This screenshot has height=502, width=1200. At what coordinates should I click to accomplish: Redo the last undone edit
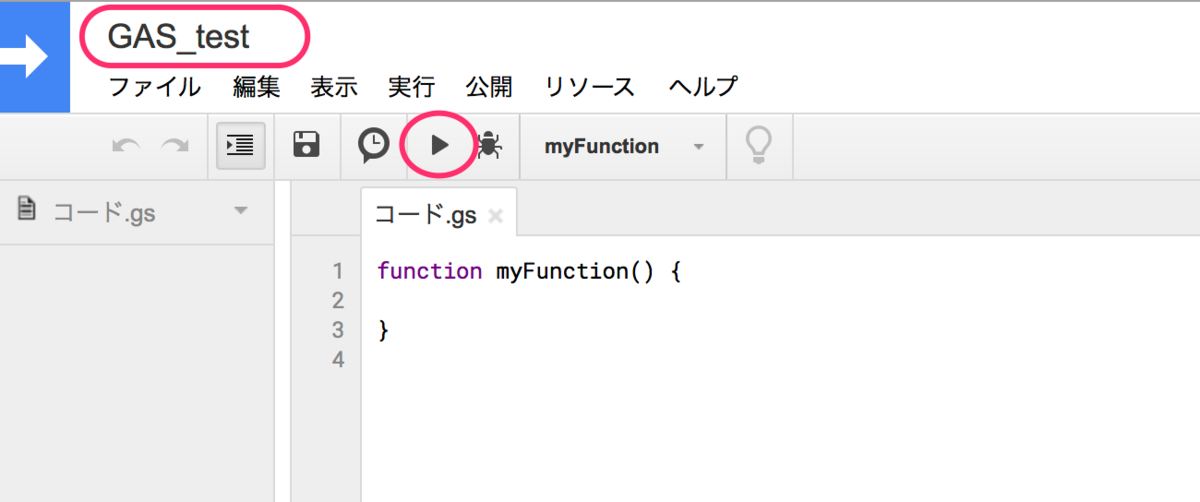click(x=175, y=146)
